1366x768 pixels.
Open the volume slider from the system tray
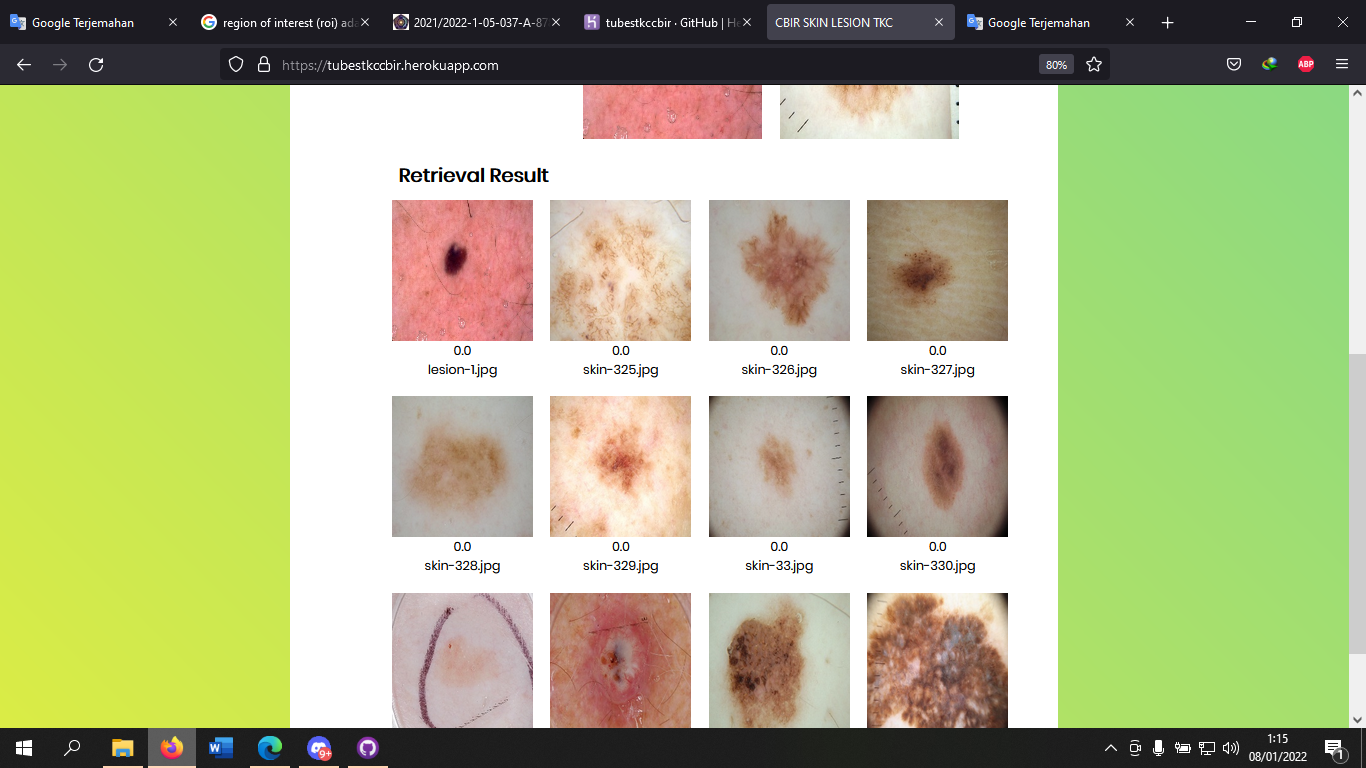tap(1230, 747)
